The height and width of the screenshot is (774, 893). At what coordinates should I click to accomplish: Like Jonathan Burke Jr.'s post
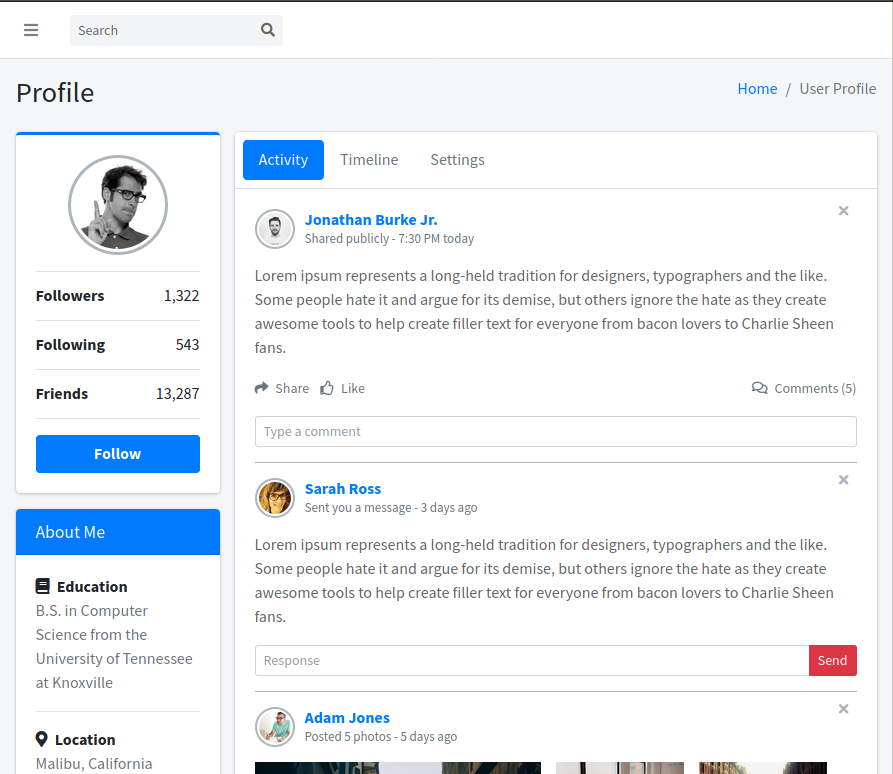342,388
